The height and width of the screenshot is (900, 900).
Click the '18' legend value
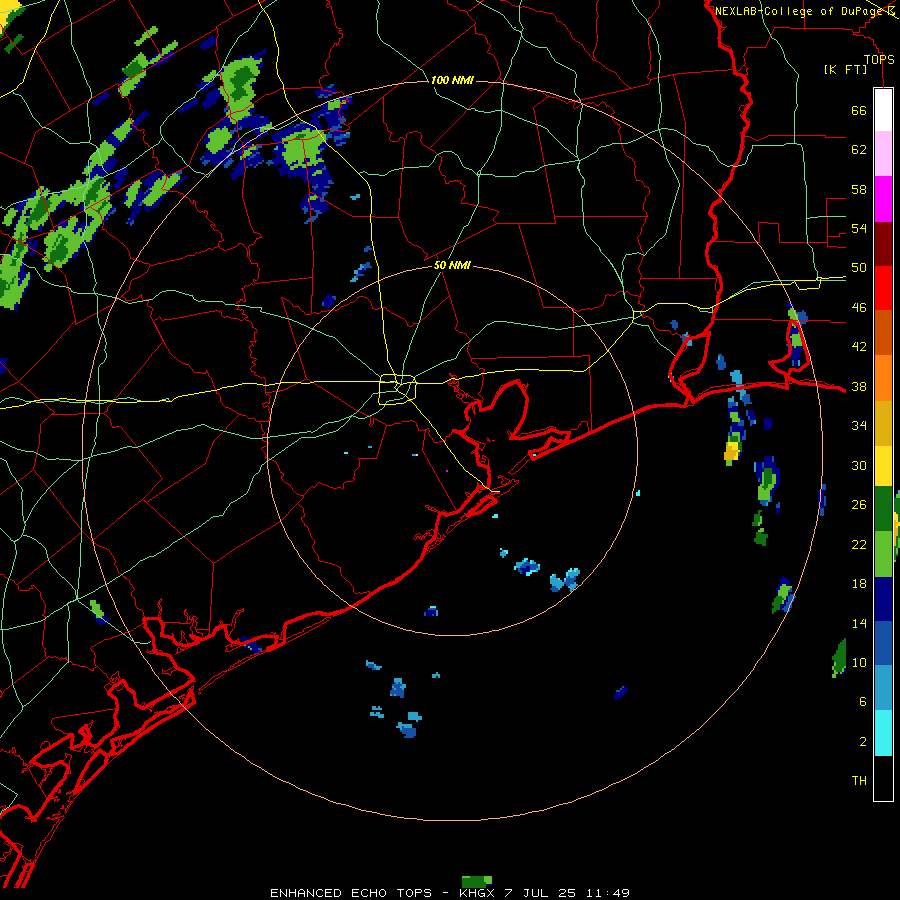coord(859,584)
